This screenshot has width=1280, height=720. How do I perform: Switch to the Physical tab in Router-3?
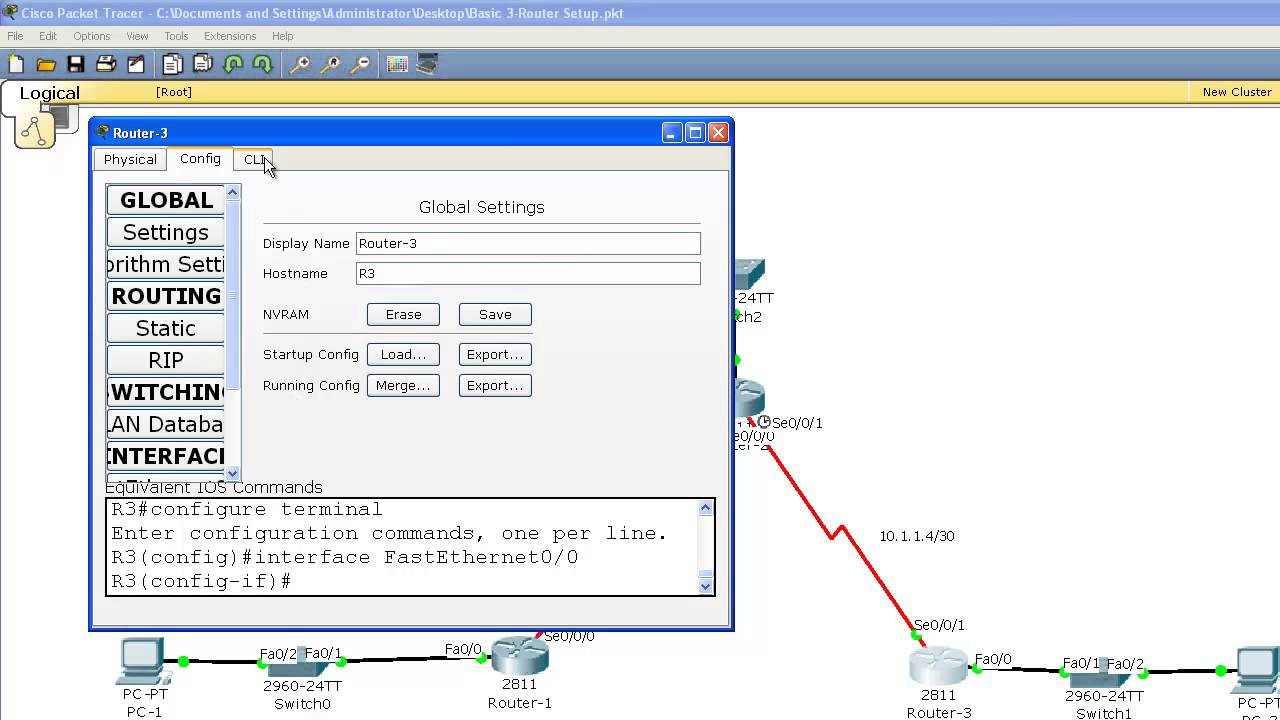click(130, 160)
